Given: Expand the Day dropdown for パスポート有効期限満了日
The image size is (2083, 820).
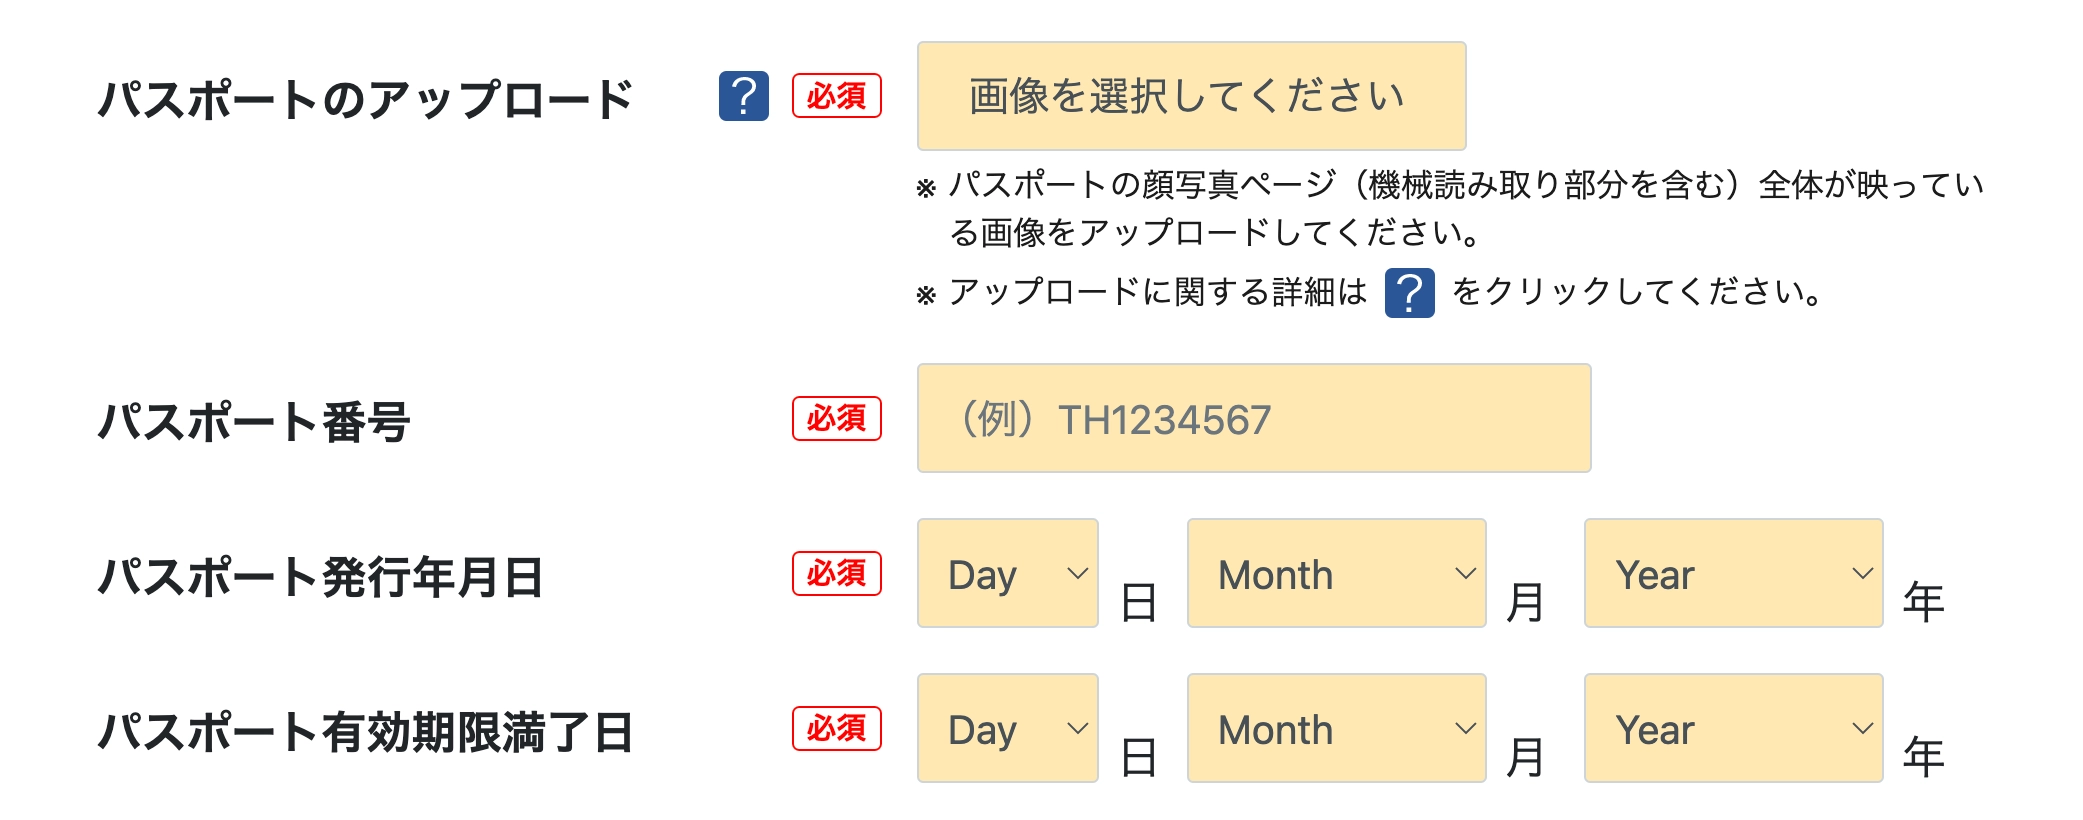Looking at the screenshot, I should (x=1007, y=728).
